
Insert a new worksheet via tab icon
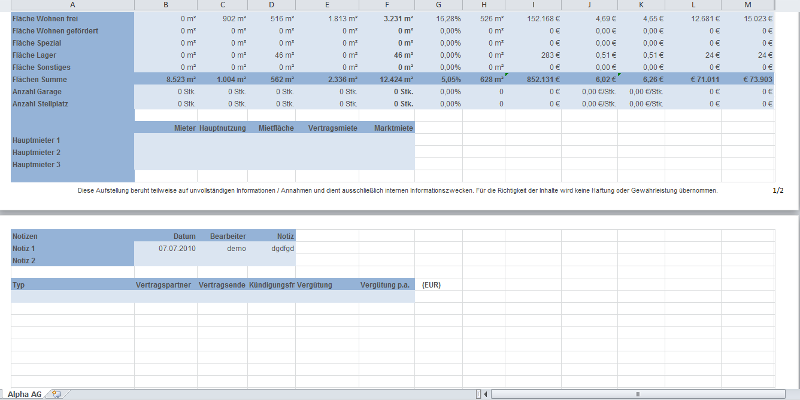[57, 394]
